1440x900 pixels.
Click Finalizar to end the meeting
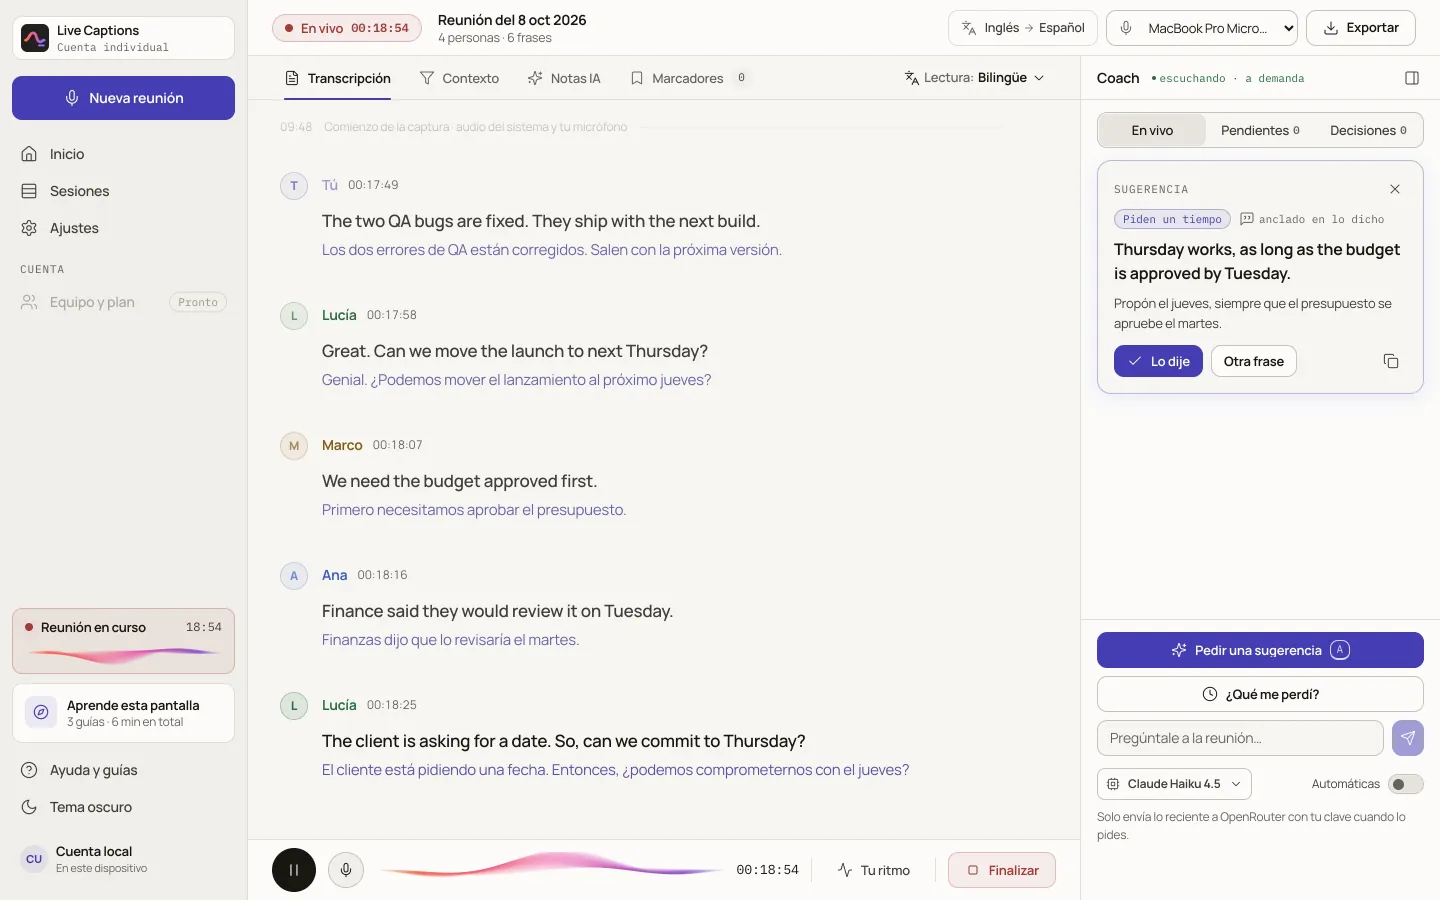pos(1002,870)
